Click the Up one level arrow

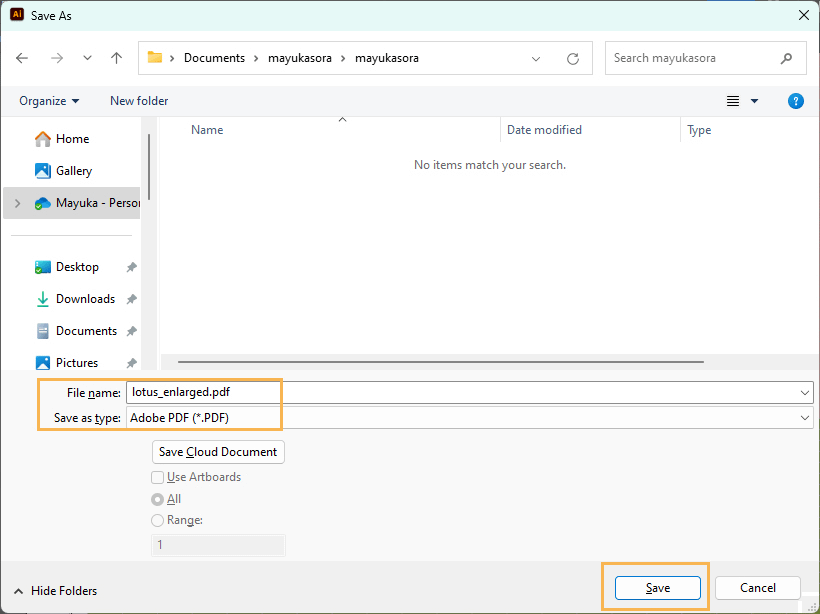(x=116, y=58)
